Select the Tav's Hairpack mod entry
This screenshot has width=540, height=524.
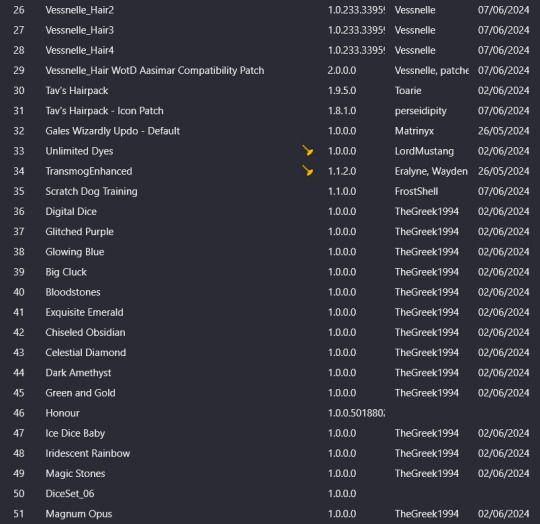pos(270,91)
